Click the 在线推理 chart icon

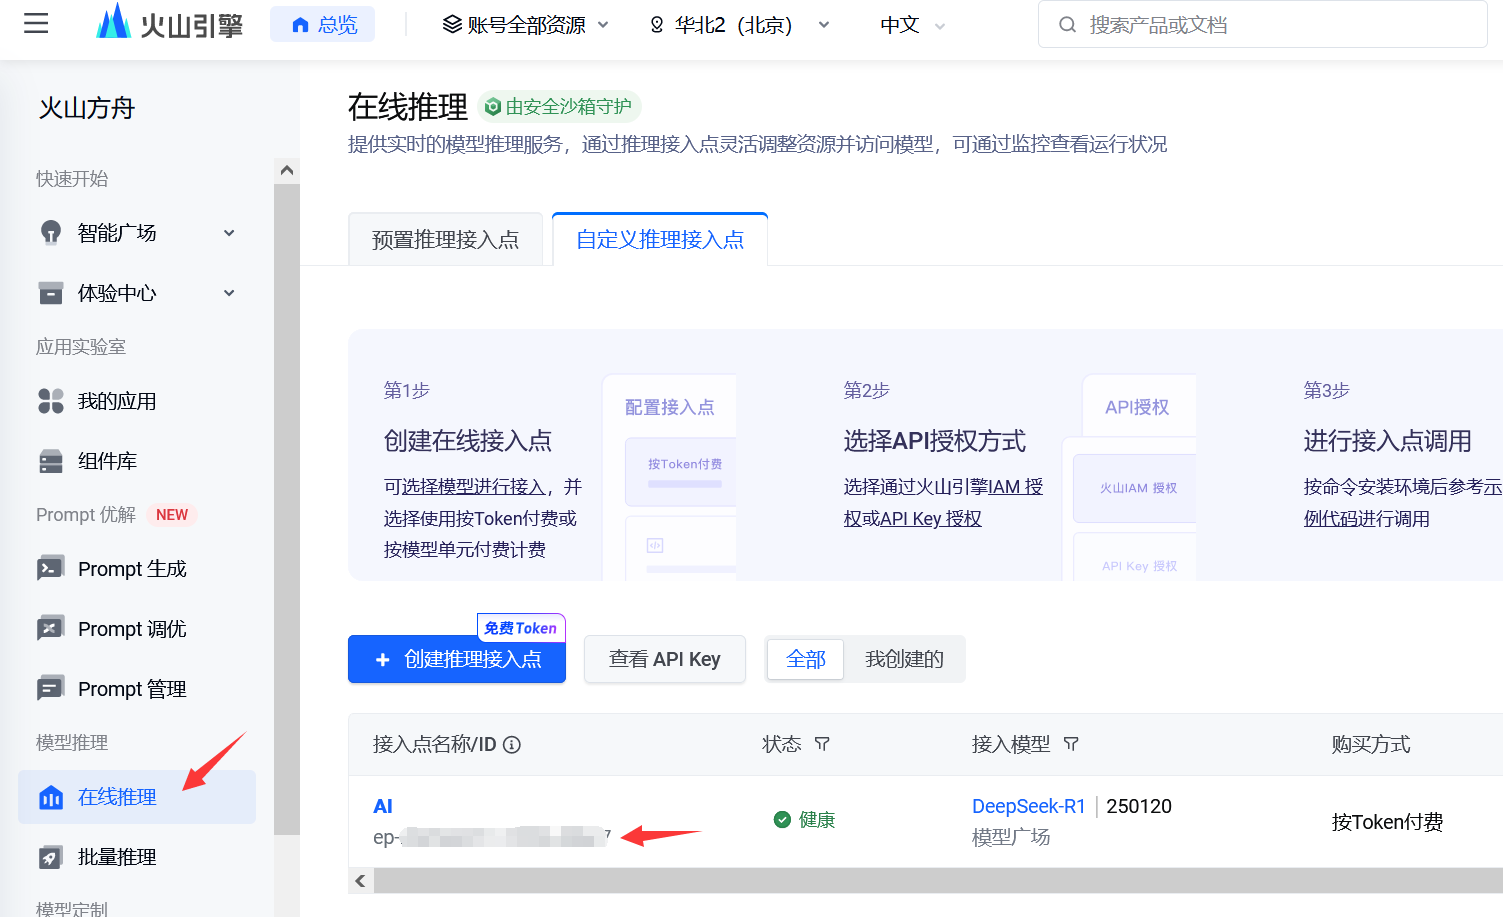point(51,797)
